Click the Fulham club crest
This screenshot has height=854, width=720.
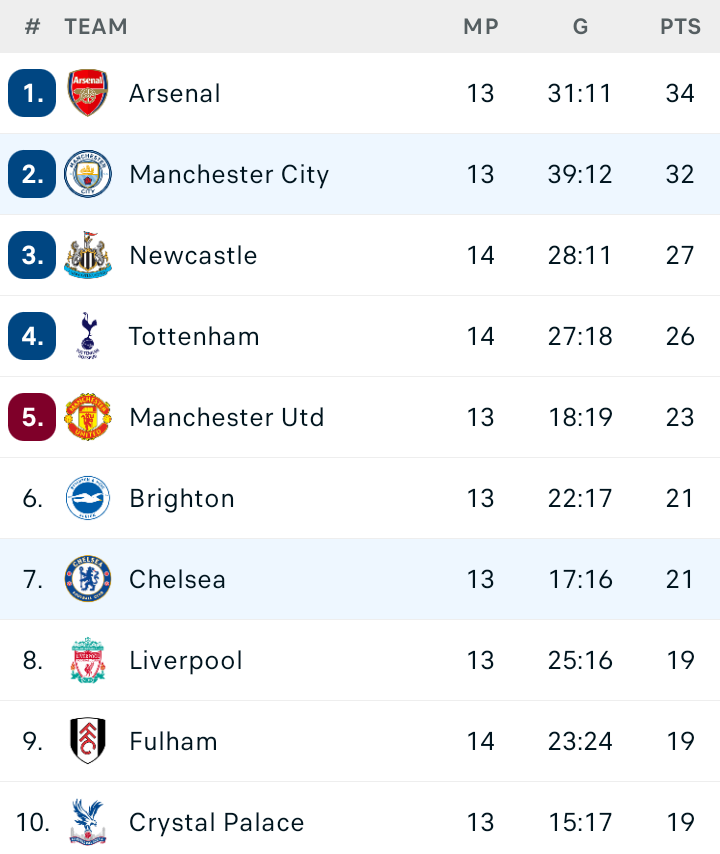click(88, 741)
